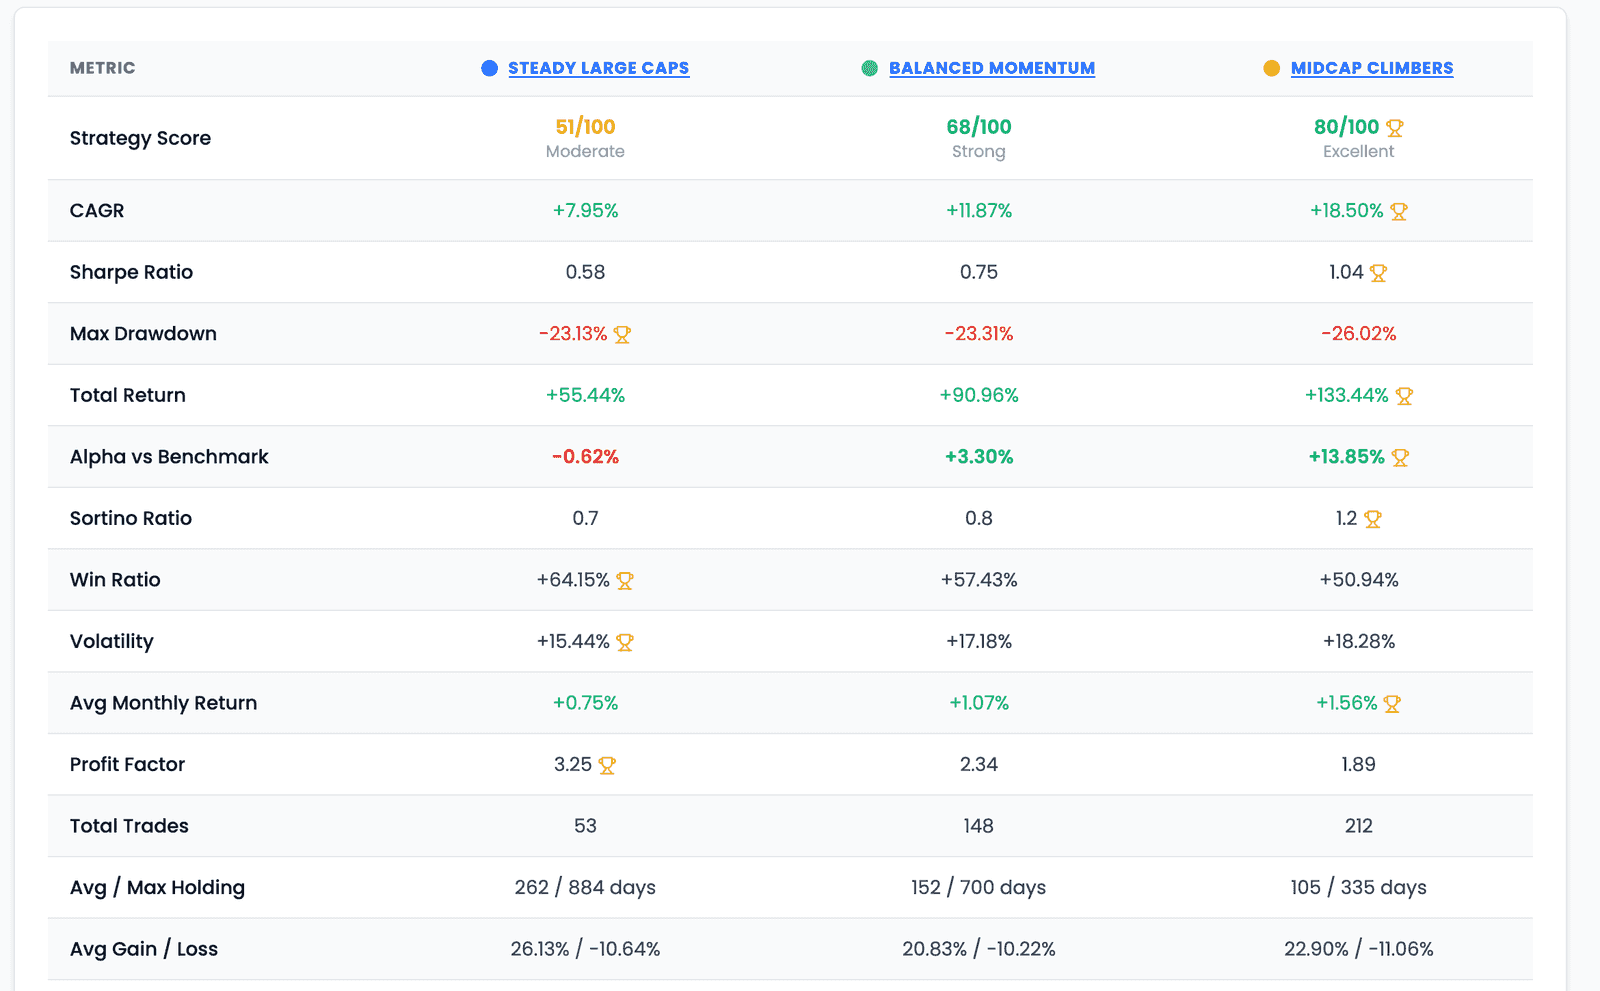Screen dimensions: 1600x991
Task: Click the +3.30% alpha value
Action: point(979,457)
